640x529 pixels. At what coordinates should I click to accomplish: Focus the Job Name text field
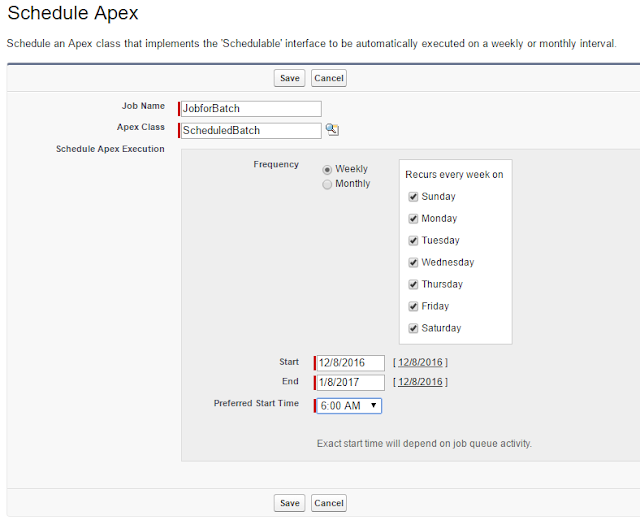(251, 109)
